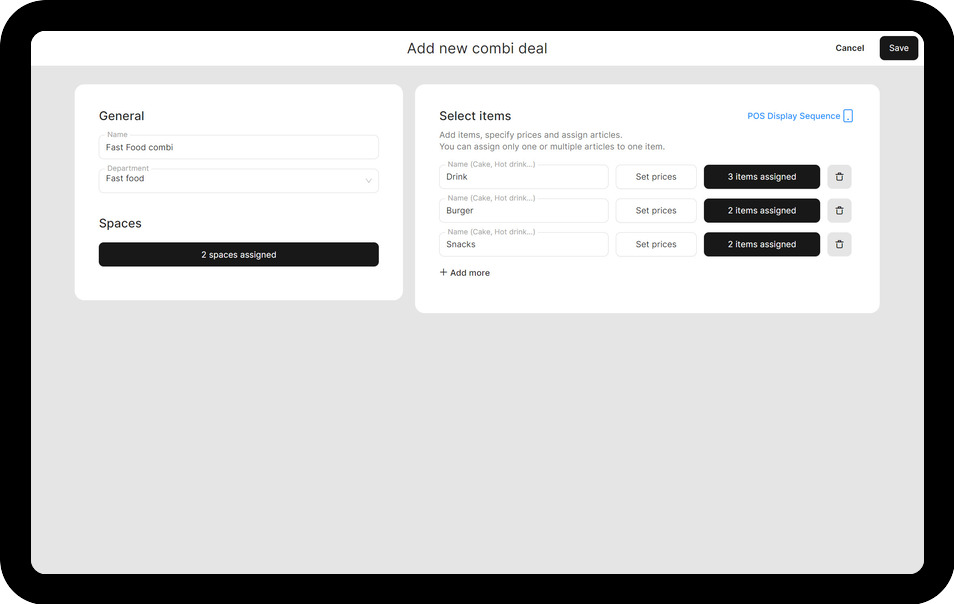Edit the Snacks item name field

coord(523,245)
